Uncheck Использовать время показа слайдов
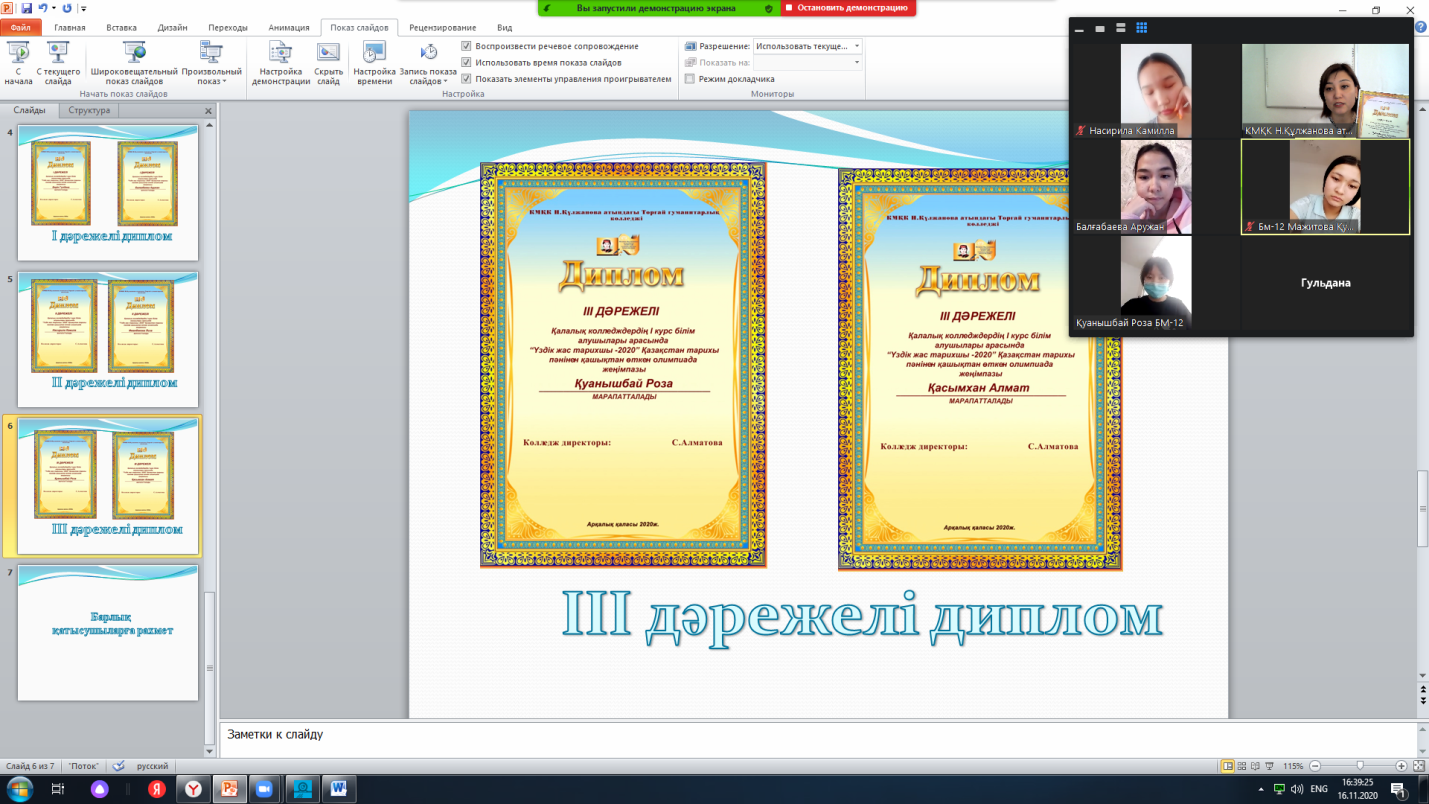Screen dimensions: 1429x804 [x=467, y=62]
